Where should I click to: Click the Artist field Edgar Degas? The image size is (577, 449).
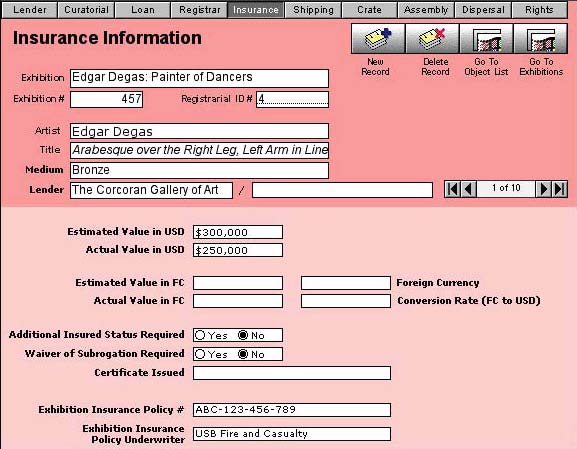pos(199,131)
